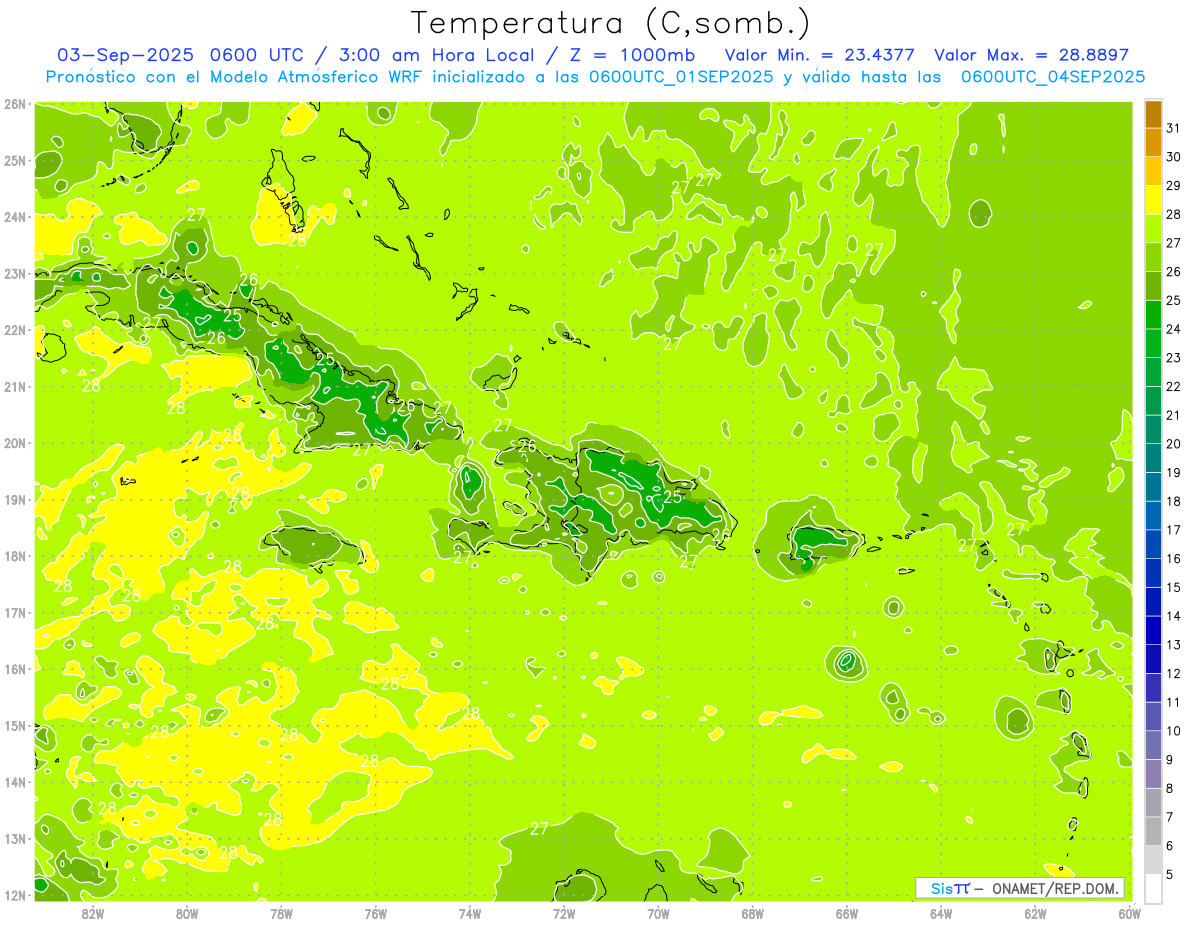Screen dimensions: 1200x927
Task: Click the colorbar label '15'
Action: click(x=1174, y=588)
